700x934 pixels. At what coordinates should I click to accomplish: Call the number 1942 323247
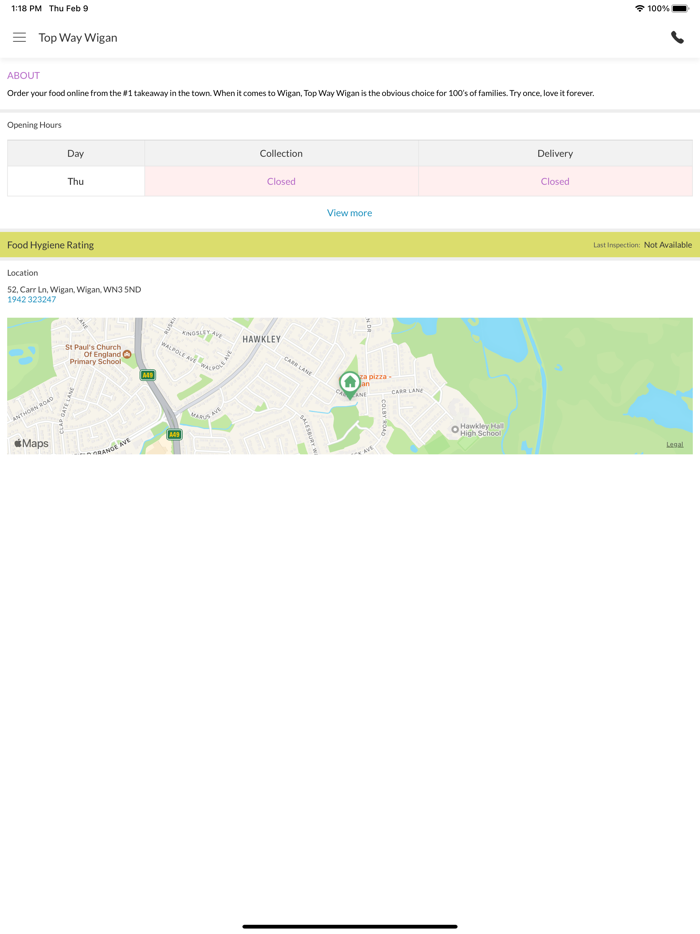pos(32,300)
